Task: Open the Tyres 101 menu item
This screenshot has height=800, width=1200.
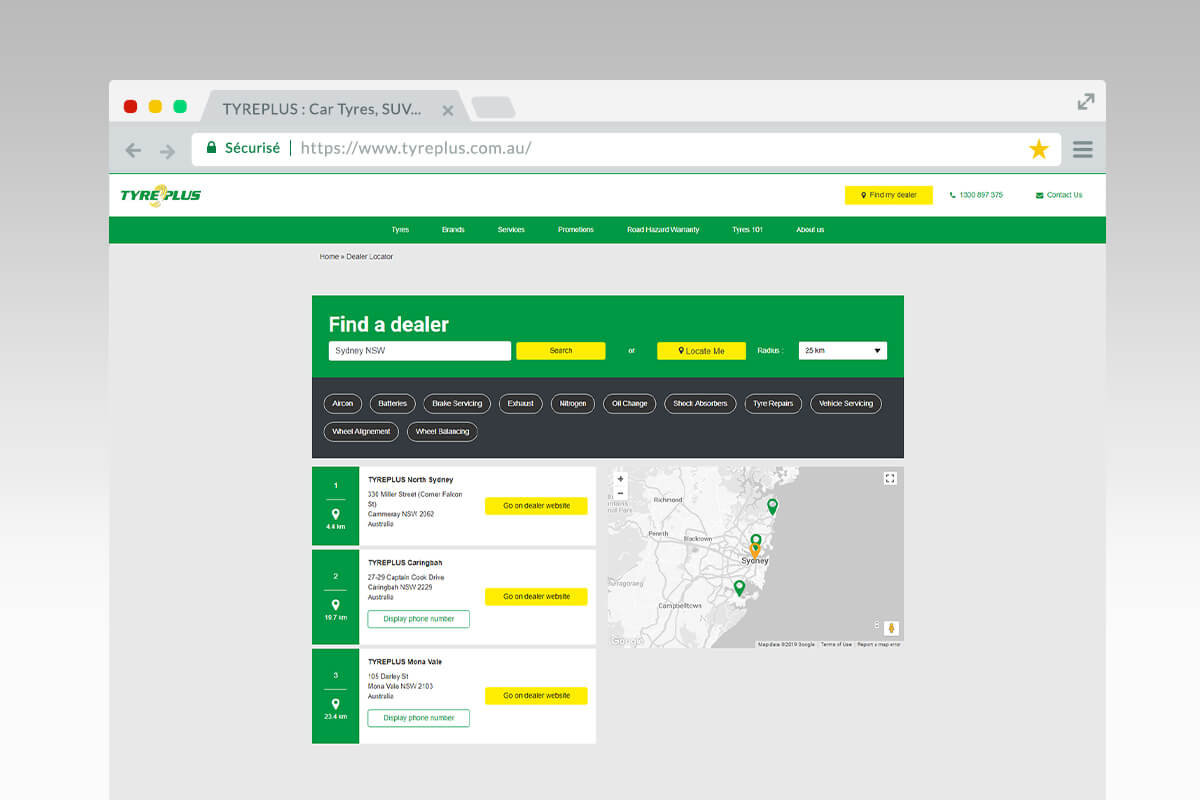Action: tap(747, 230)
